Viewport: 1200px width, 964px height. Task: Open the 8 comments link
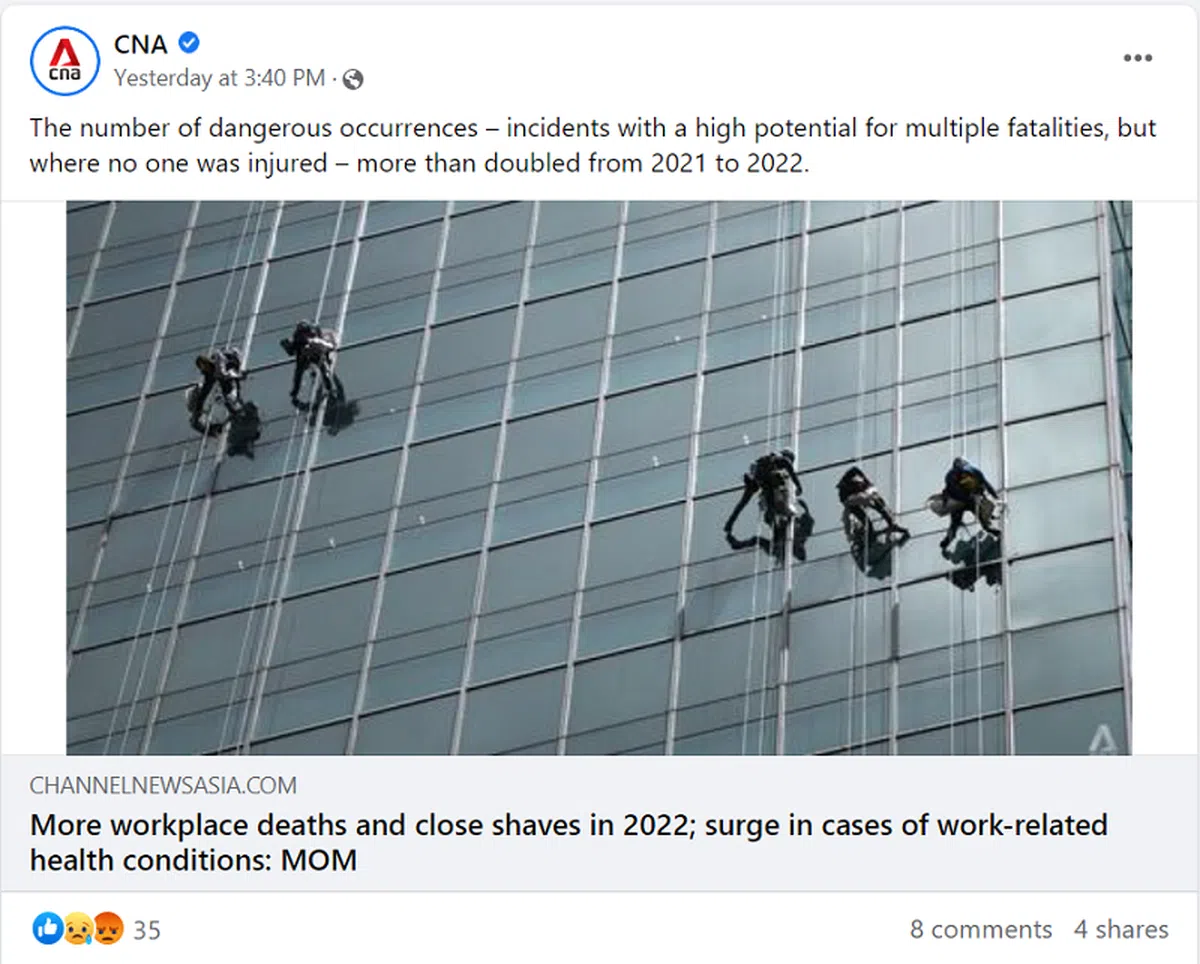(980, 929)
